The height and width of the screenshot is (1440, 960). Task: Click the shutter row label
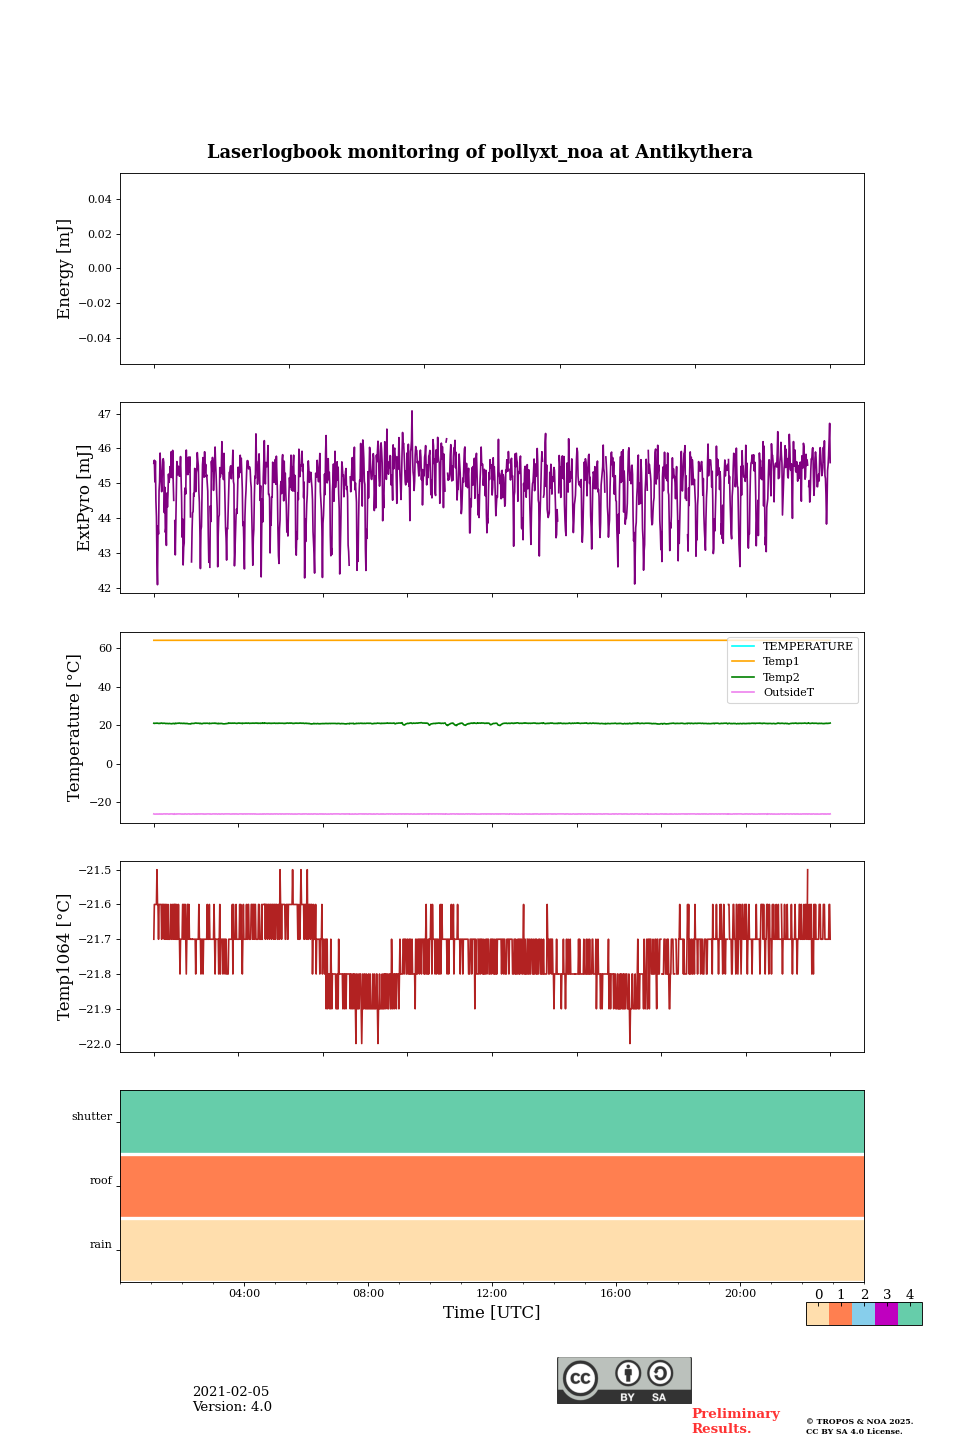92,1117
